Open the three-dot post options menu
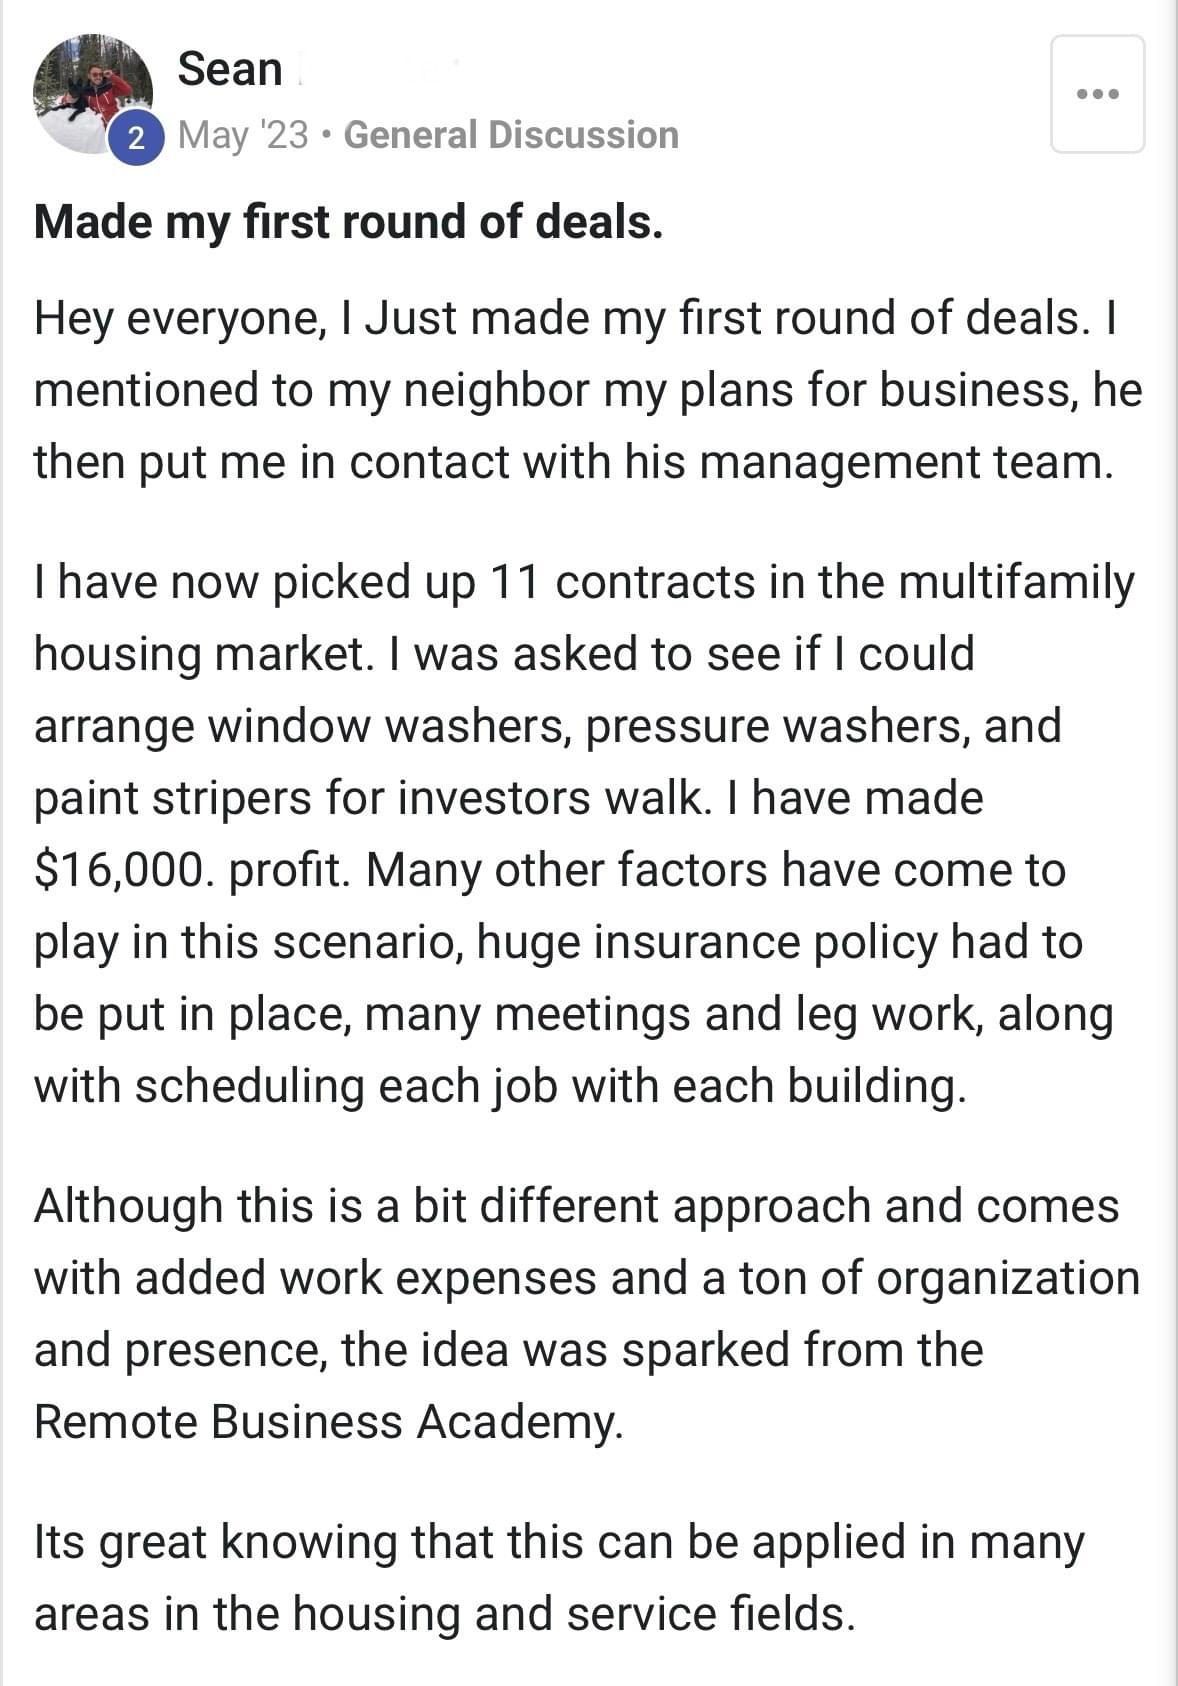Viewport: 1178px width, 1686px height. [1097, 94]
